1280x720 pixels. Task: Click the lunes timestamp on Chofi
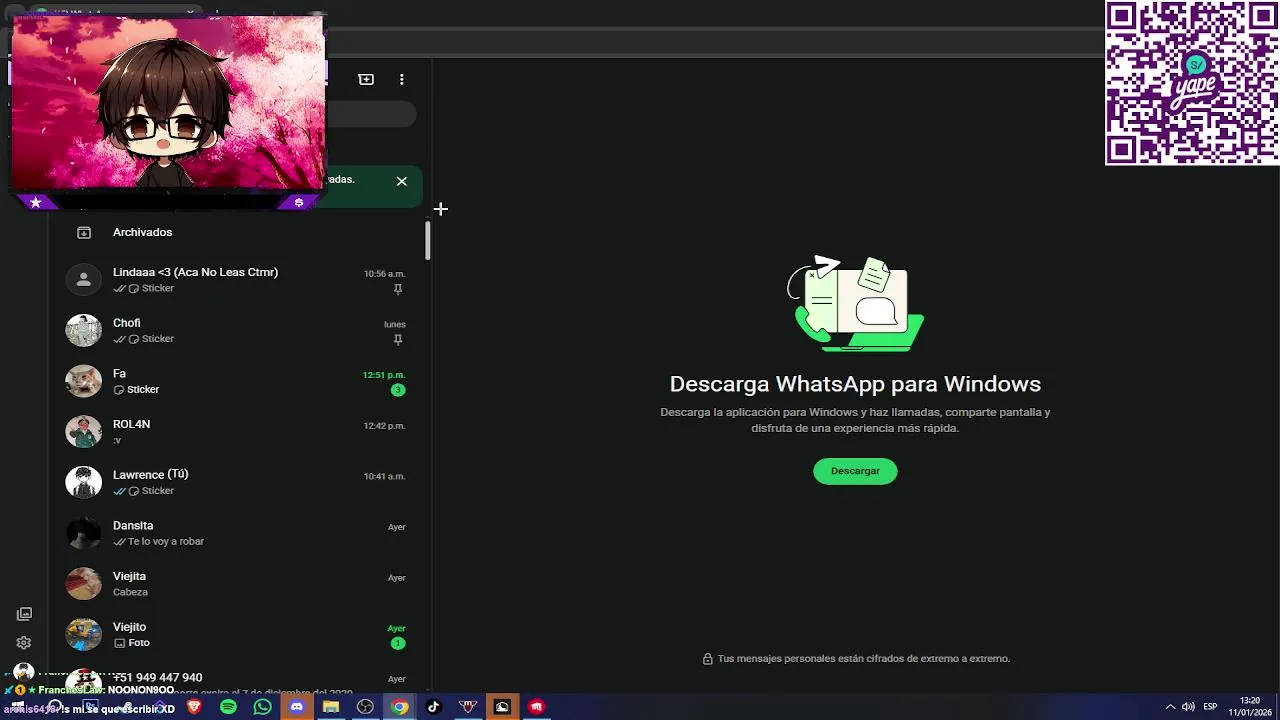(395, 324)
